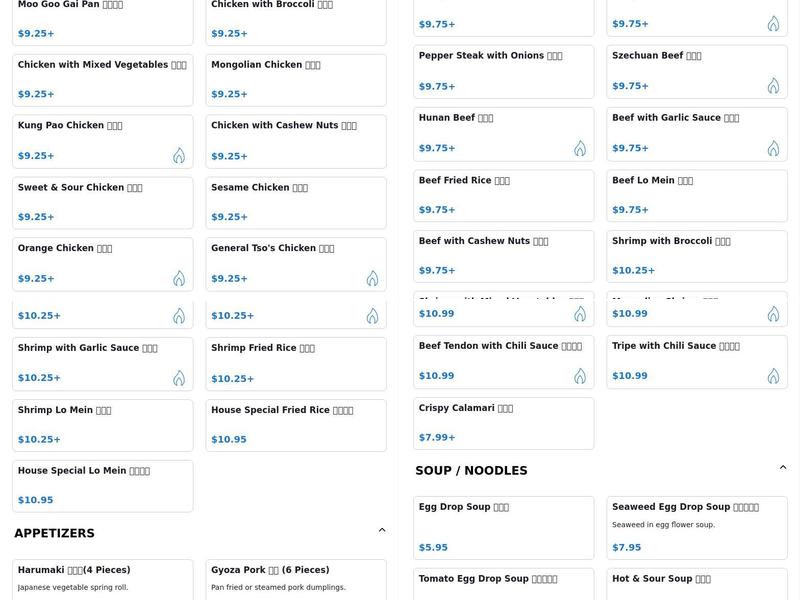Screen dimensions: 800x600
Task: Pick Shrimp with Broccoli dish
Action: point(697,256)
